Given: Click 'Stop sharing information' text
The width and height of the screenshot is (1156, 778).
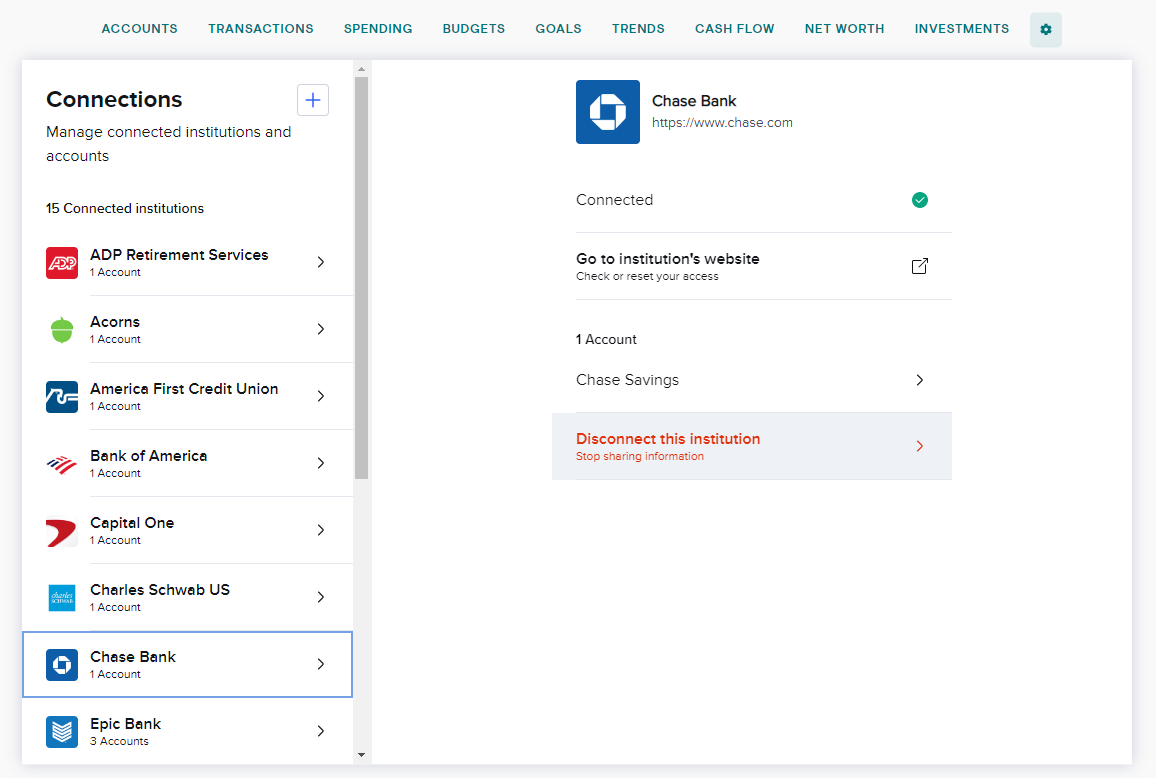Looking at the screenshot, I should (x=640, y=456).
